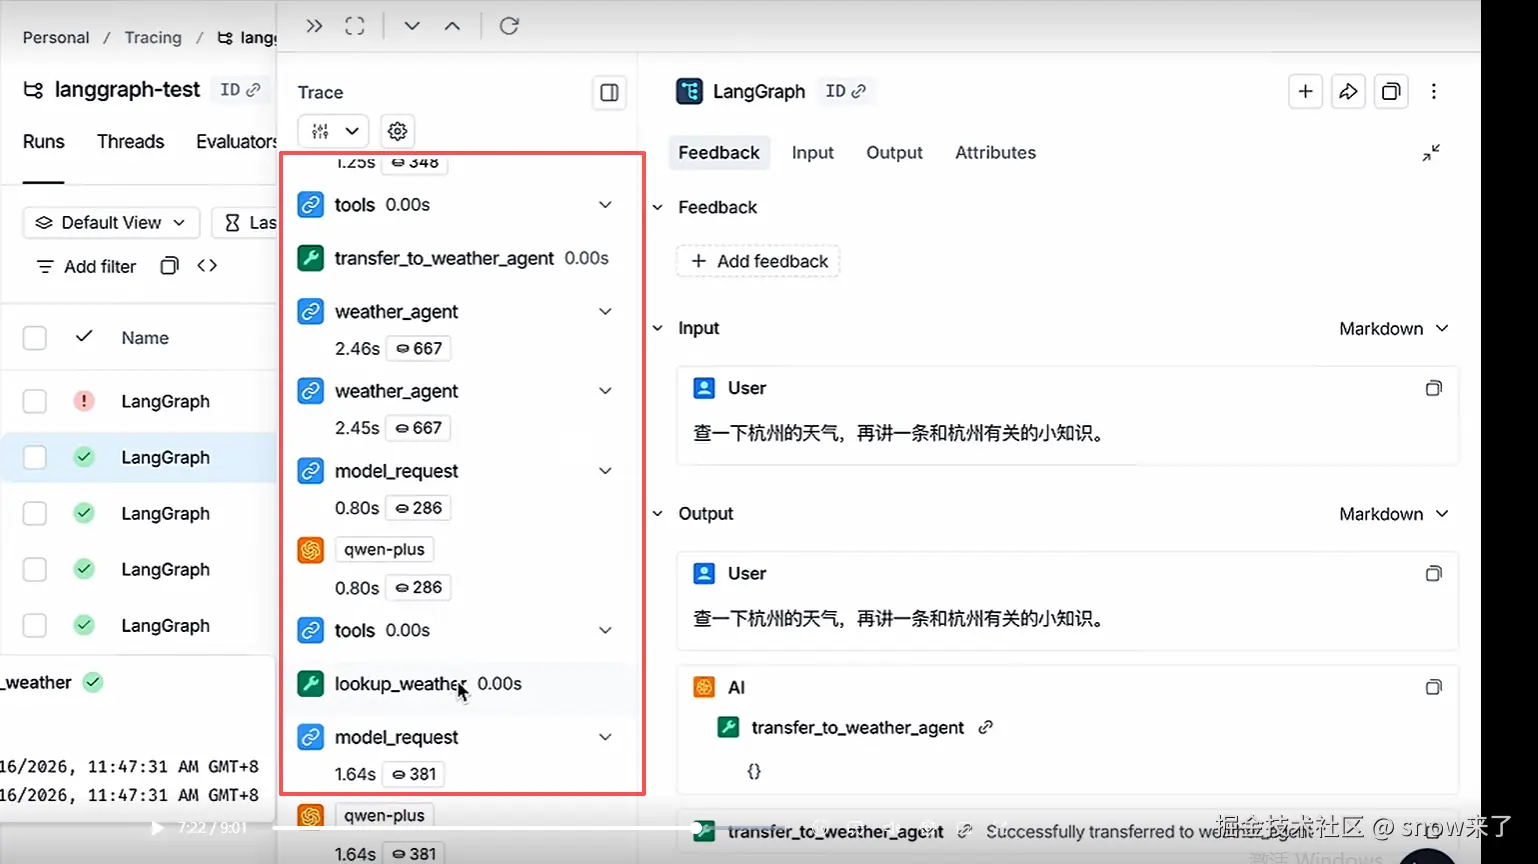Image resolution: width=1538 pixels, height=864 pixels.
Task: Refresh the trace view
Action: click(509, 26)
